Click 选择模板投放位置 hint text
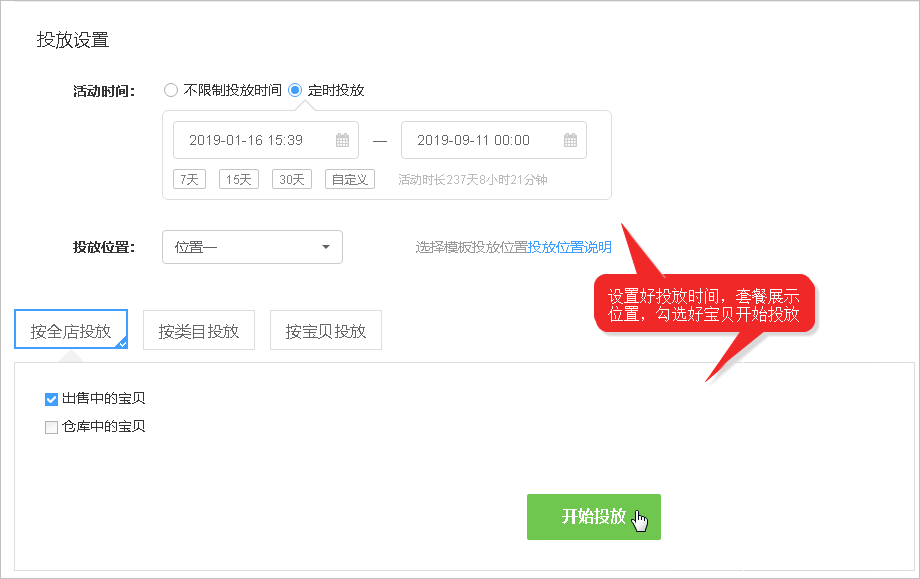Image resolution: width=920 pixels, height=579 pixels. (472, 247)
